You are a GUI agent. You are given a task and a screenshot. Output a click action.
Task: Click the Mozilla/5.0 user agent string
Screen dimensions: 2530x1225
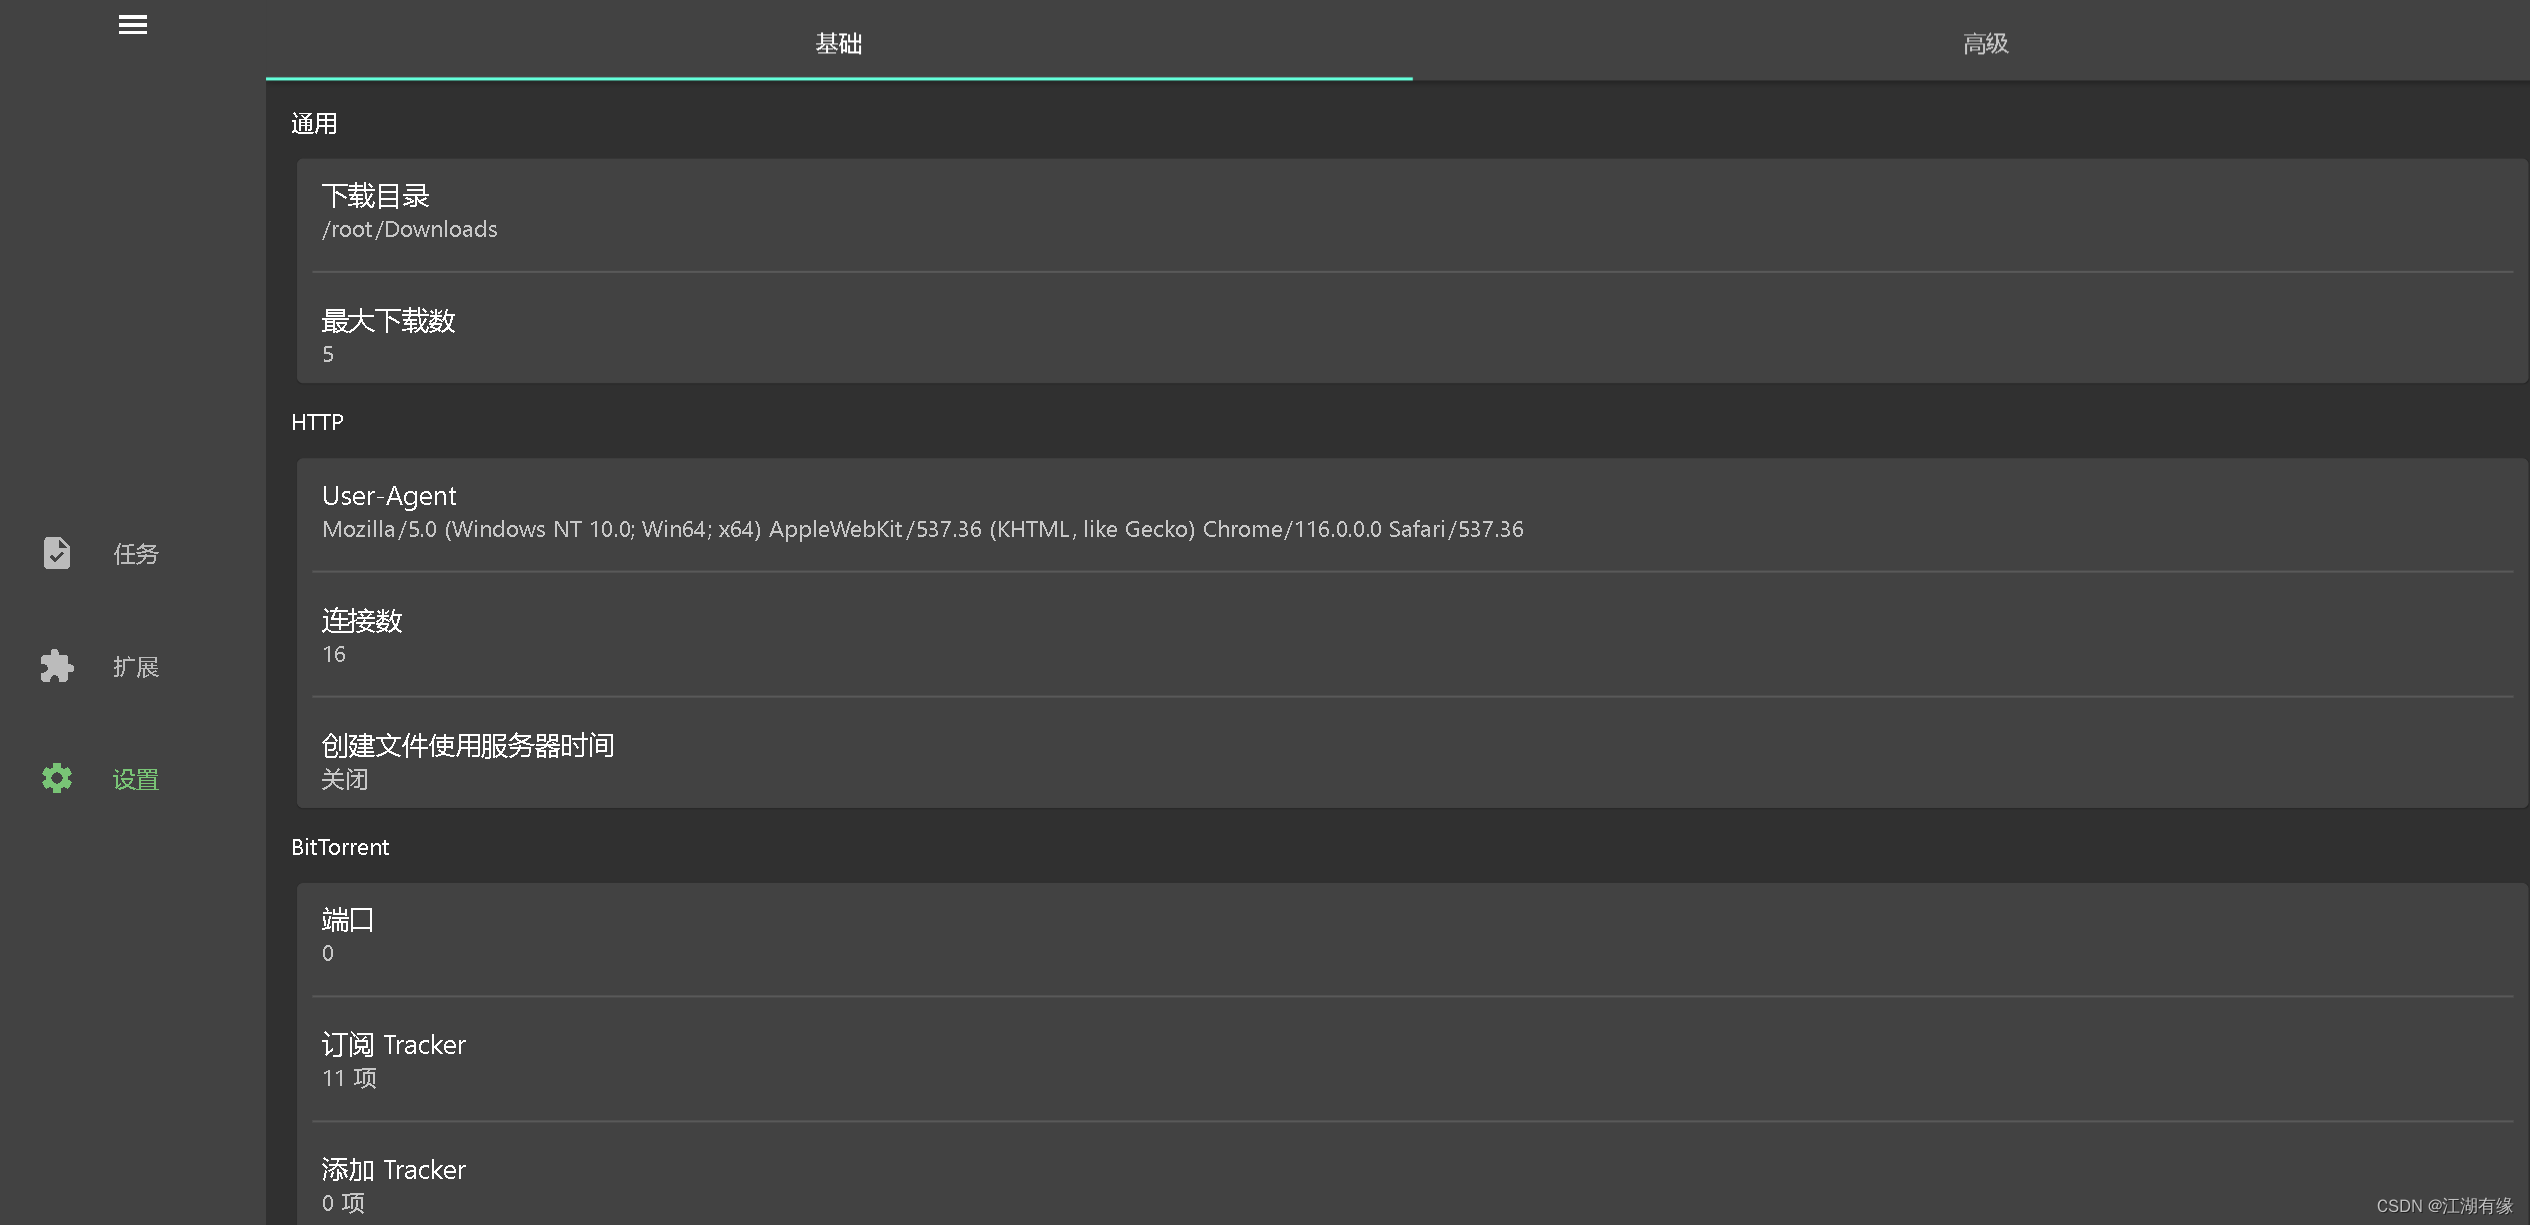click(x=922, y=530)
